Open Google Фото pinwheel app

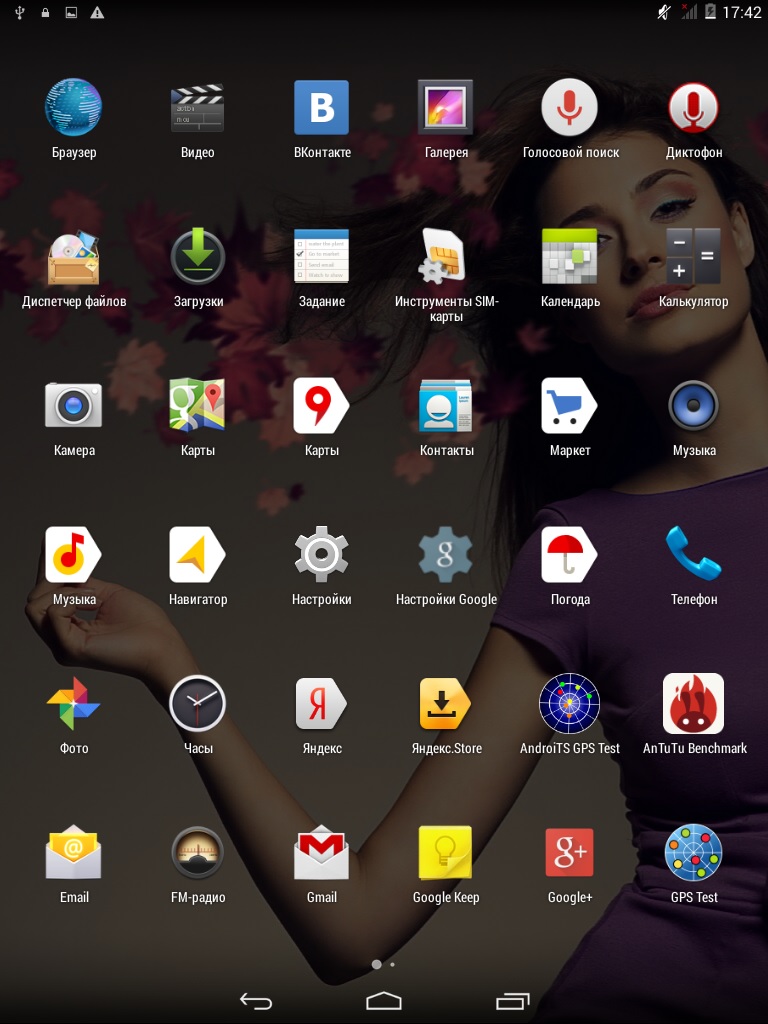click(x=73, y=703)
